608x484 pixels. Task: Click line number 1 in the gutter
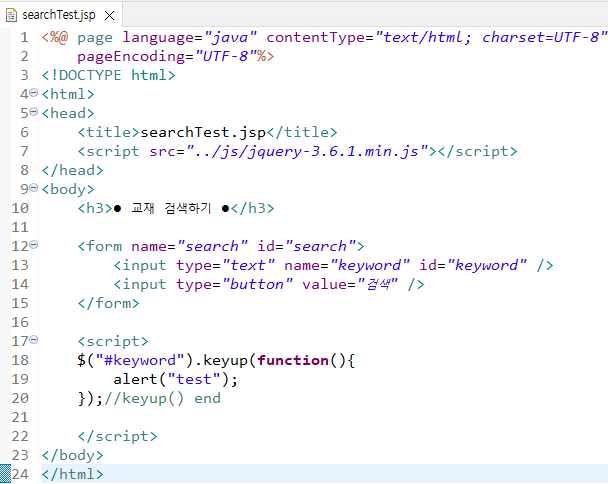tap(24, 37)
